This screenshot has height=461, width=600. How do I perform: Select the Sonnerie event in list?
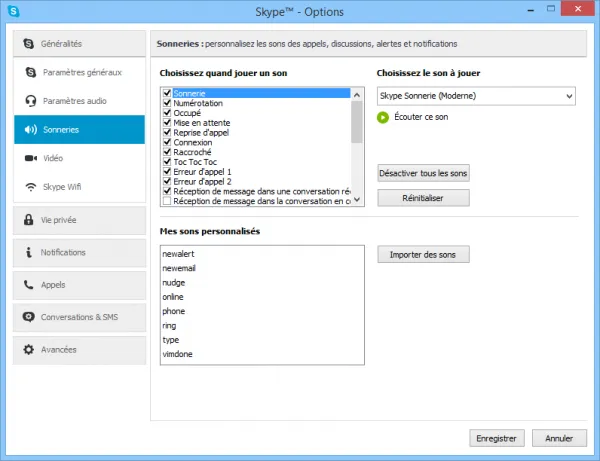[x=261, y=93]
